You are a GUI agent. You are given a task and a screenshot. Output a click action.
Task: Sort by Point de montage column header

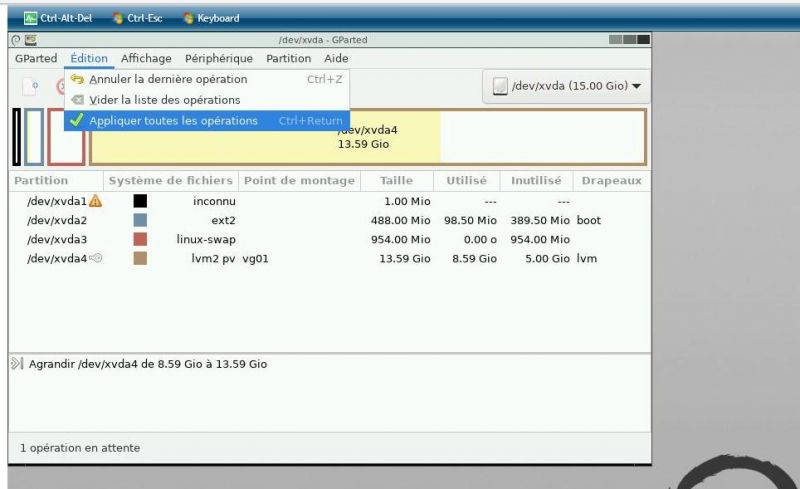tap(299, 181)
